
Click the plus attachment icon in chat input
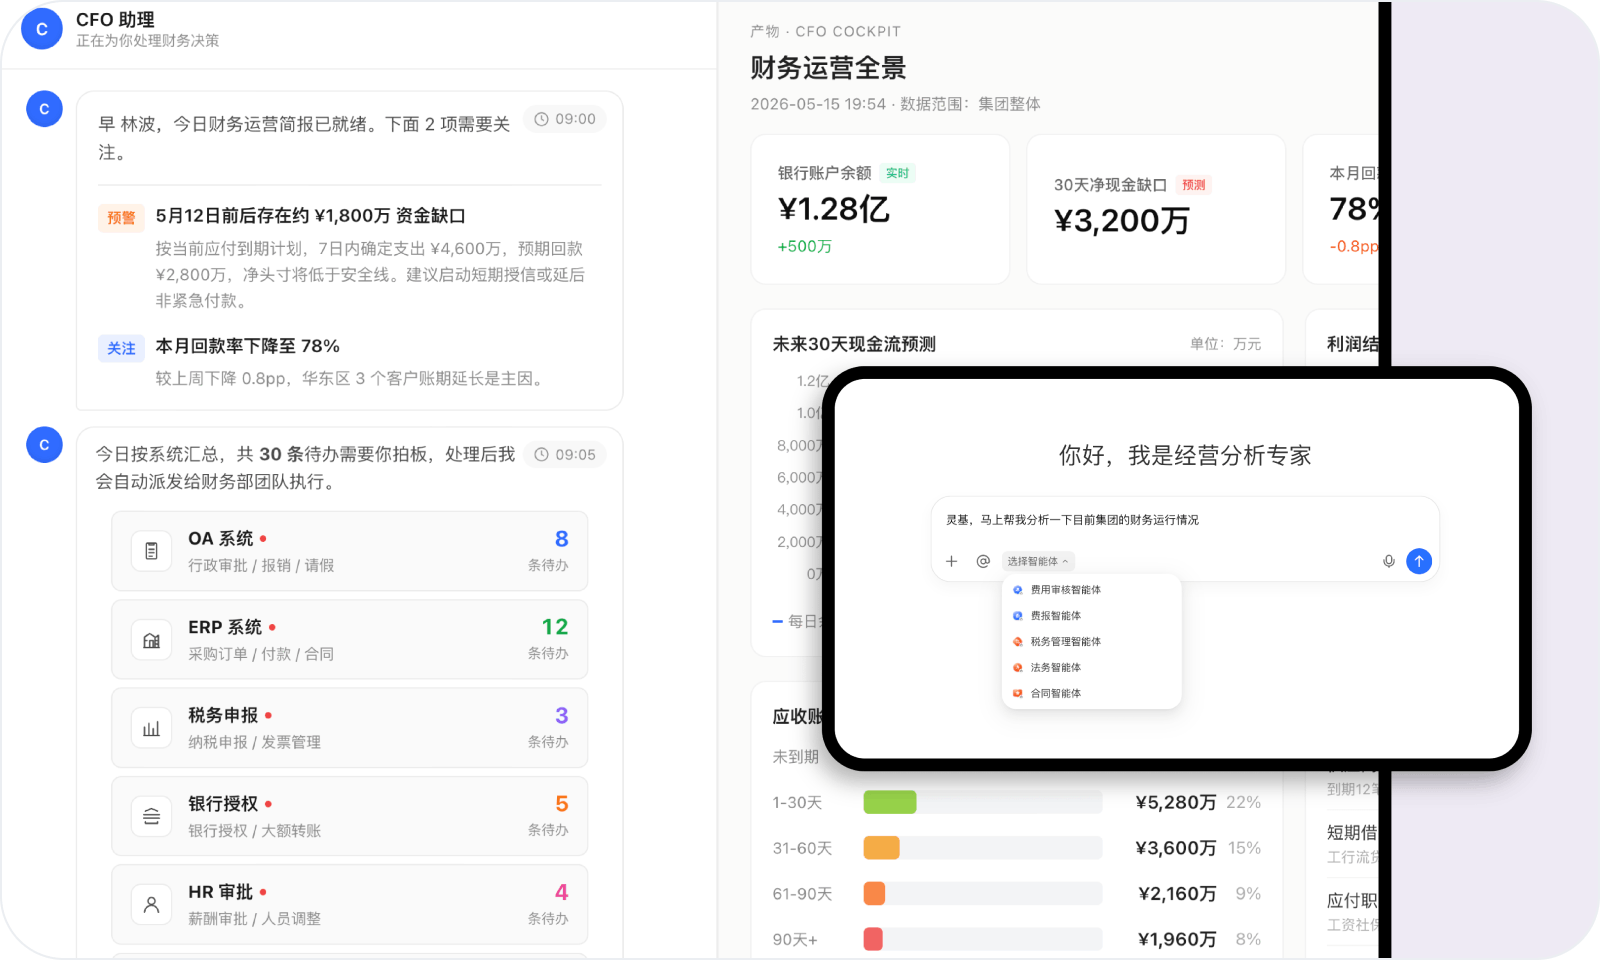pyautogui.click(x=952, y=561)
